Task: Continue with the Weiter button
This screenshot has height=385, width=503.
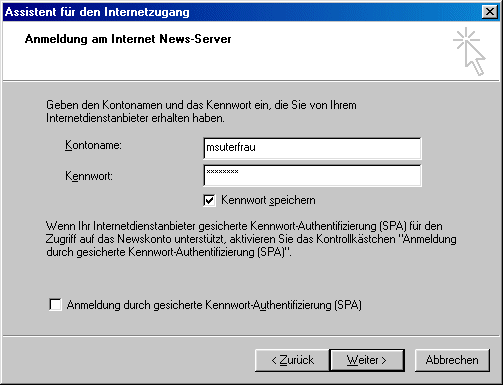Action: click(367, 360)
